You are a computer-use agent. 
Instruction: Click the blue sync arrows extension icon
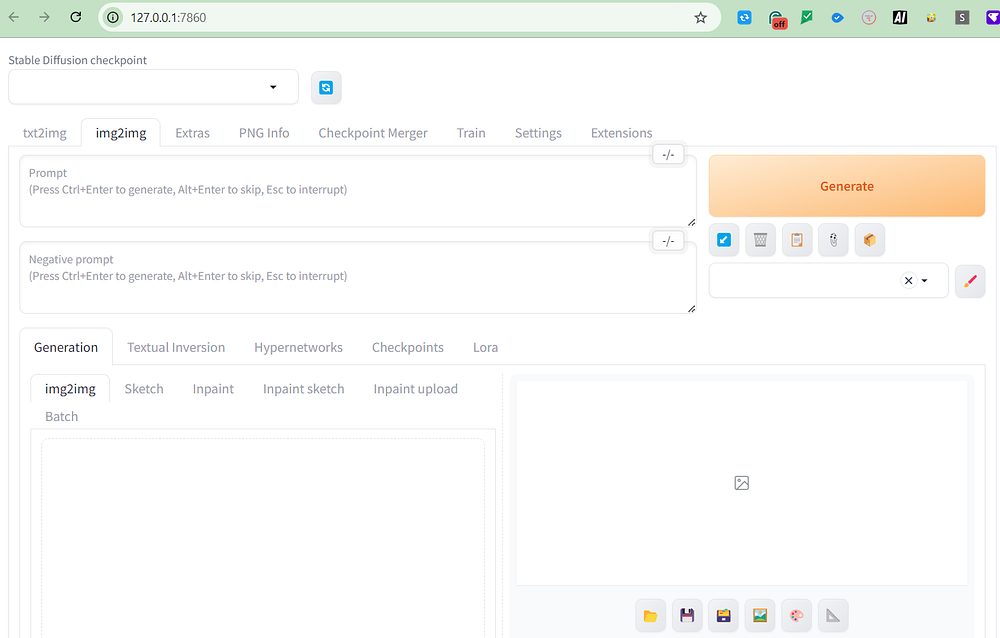click(x=744, y=17)
